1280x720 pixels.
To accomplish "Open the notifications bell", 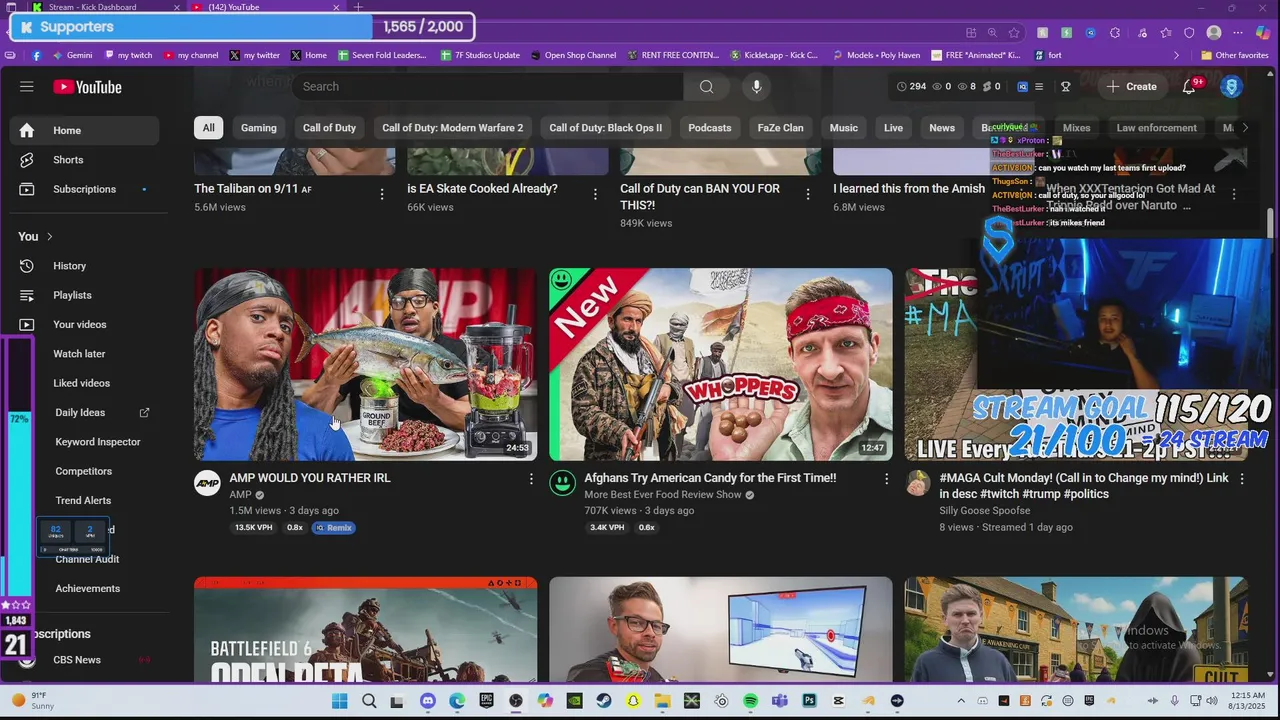I will point(1189,87).
